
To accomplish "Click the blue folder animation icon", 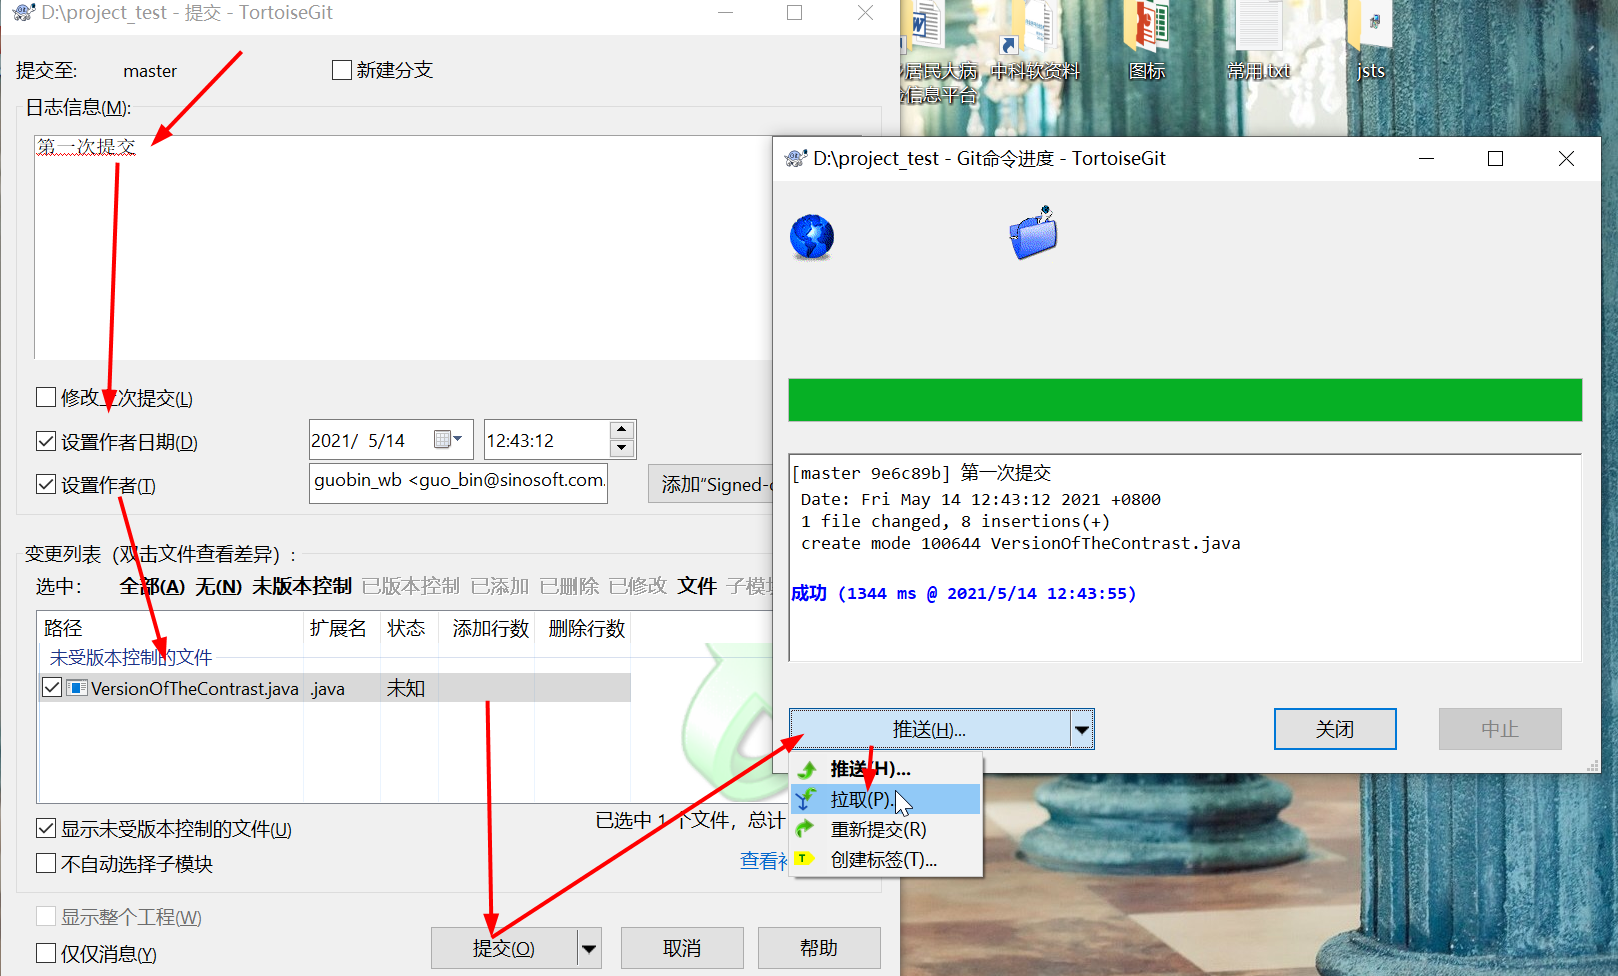I will pyautogui.click(x=1033, y=233).
